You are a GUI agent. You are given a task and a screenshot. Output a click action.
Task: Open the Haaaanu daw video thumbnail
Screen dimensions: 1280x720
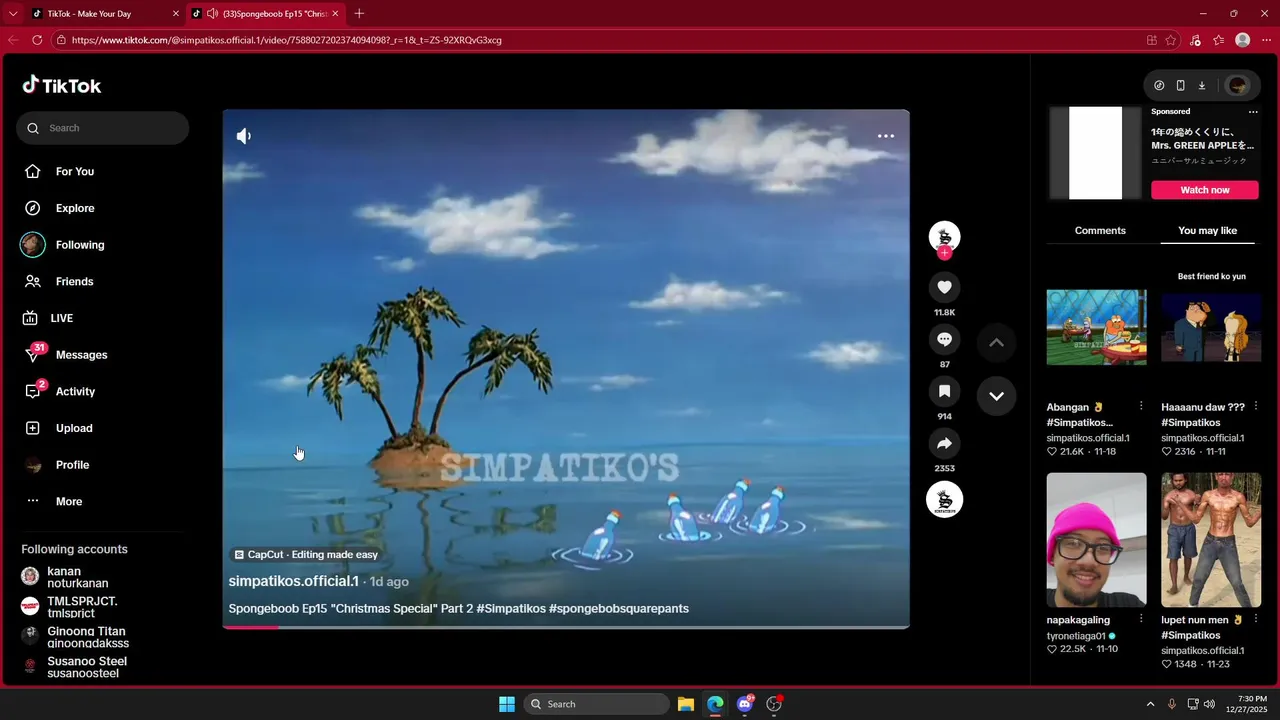pyautogui.click(x=1211, y=328)
